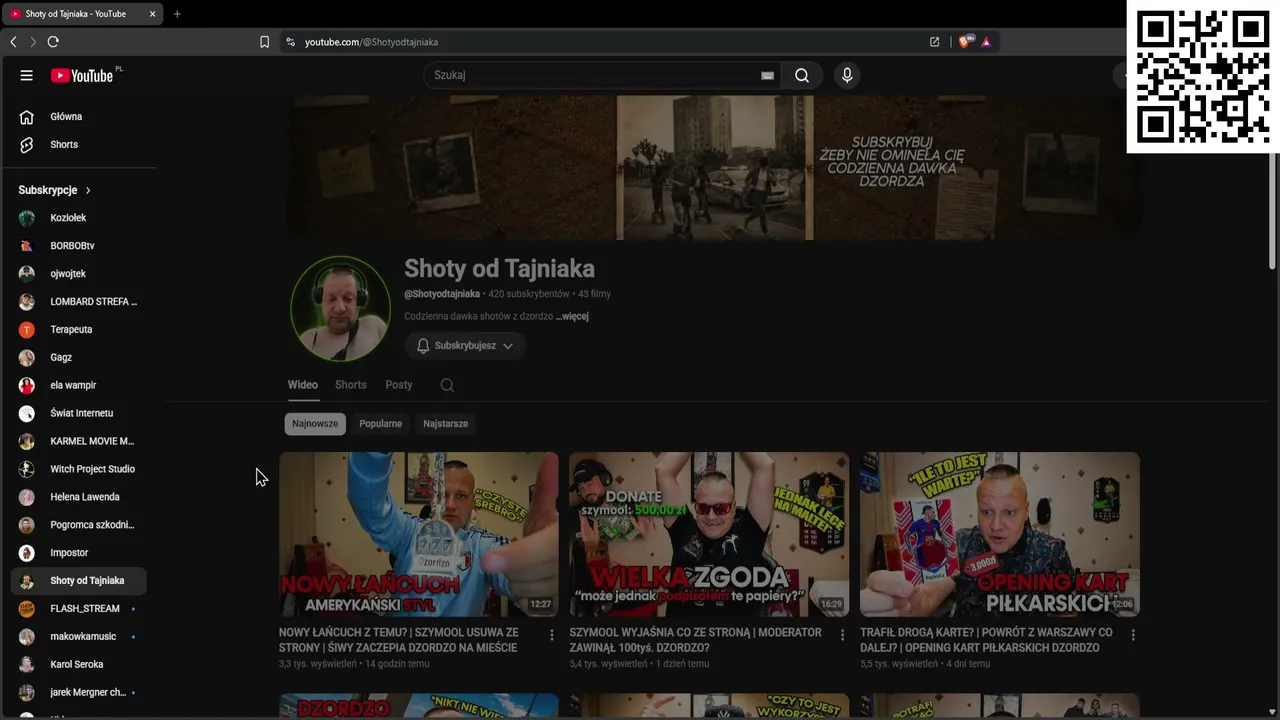Click the bookmark icon beside the address bar

click(x=264, y=42)
